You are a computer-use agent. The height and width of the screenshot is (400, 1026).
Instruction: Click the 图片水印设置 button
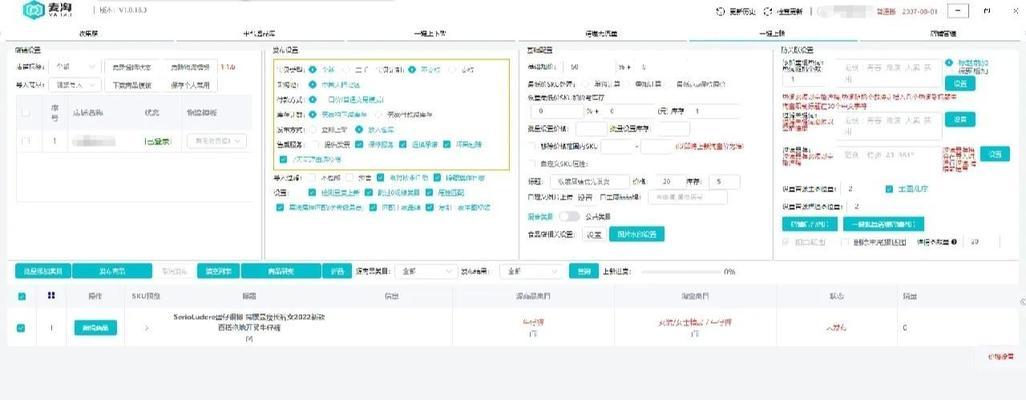pyautogui.click(x=637, y=234)
